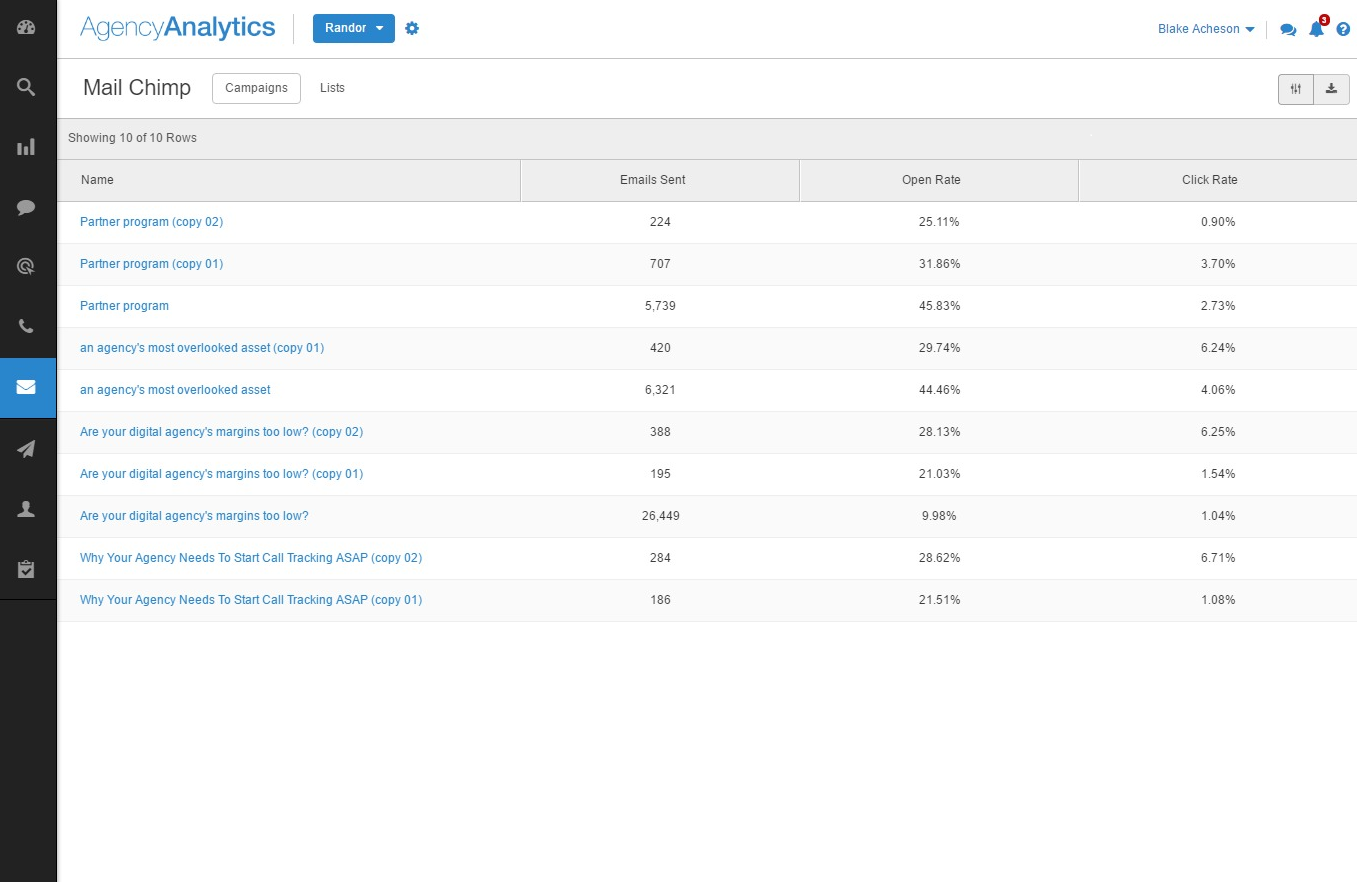Switch to the Lists tab

coord(332,87)
